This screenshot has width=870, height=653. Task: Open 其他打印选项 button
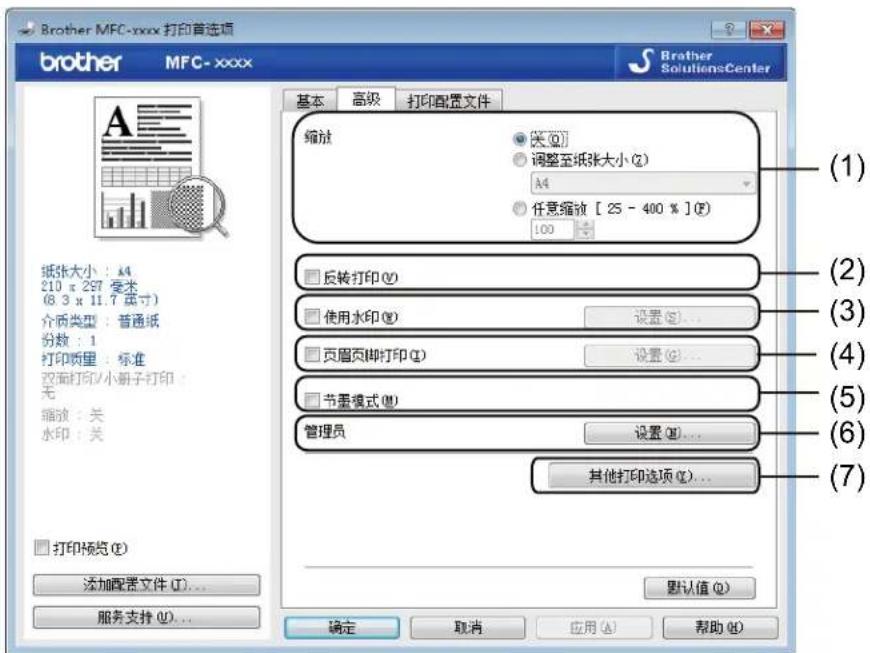[651, 475]
